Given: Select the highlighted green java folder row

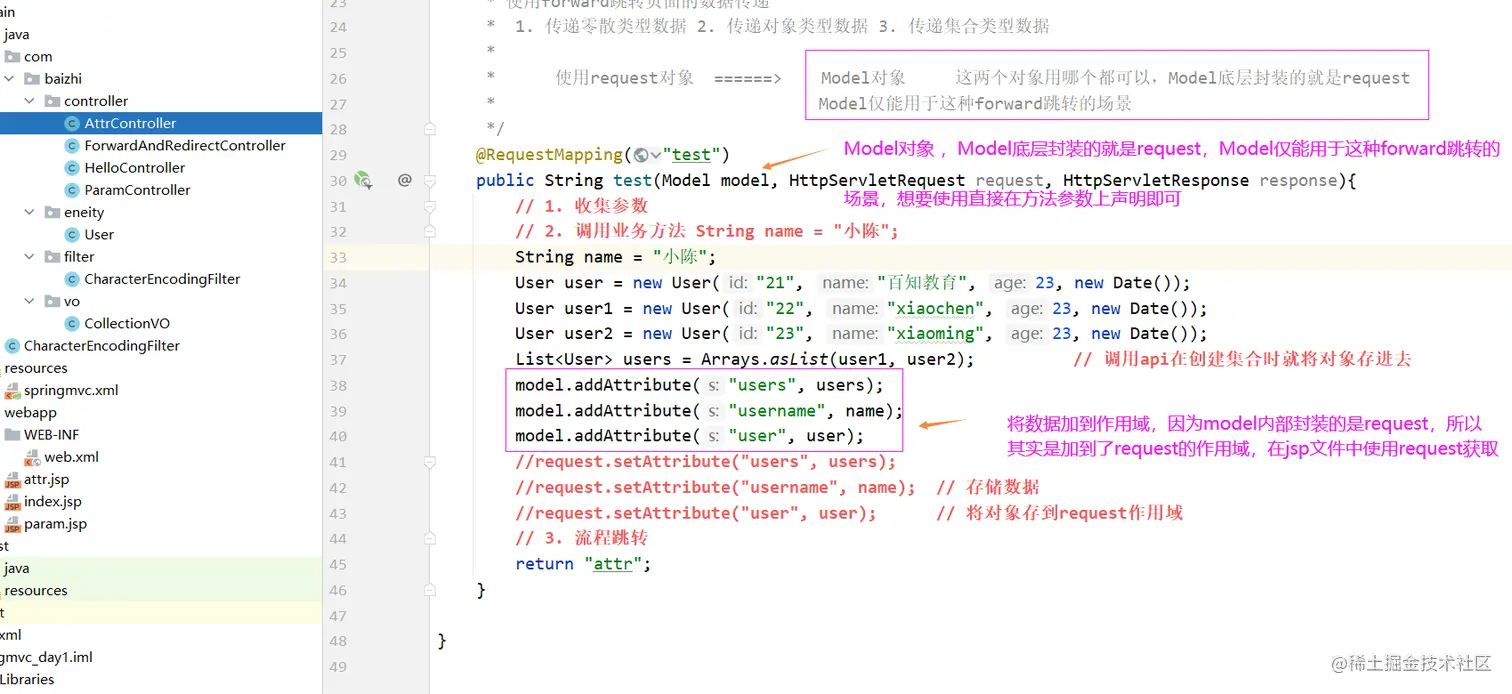Looking at the screenshot, I should coord(161,568).
